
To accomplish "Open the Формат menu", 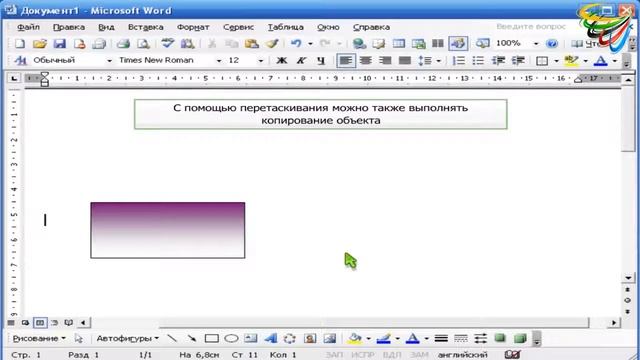I will [x=193, y=27].
